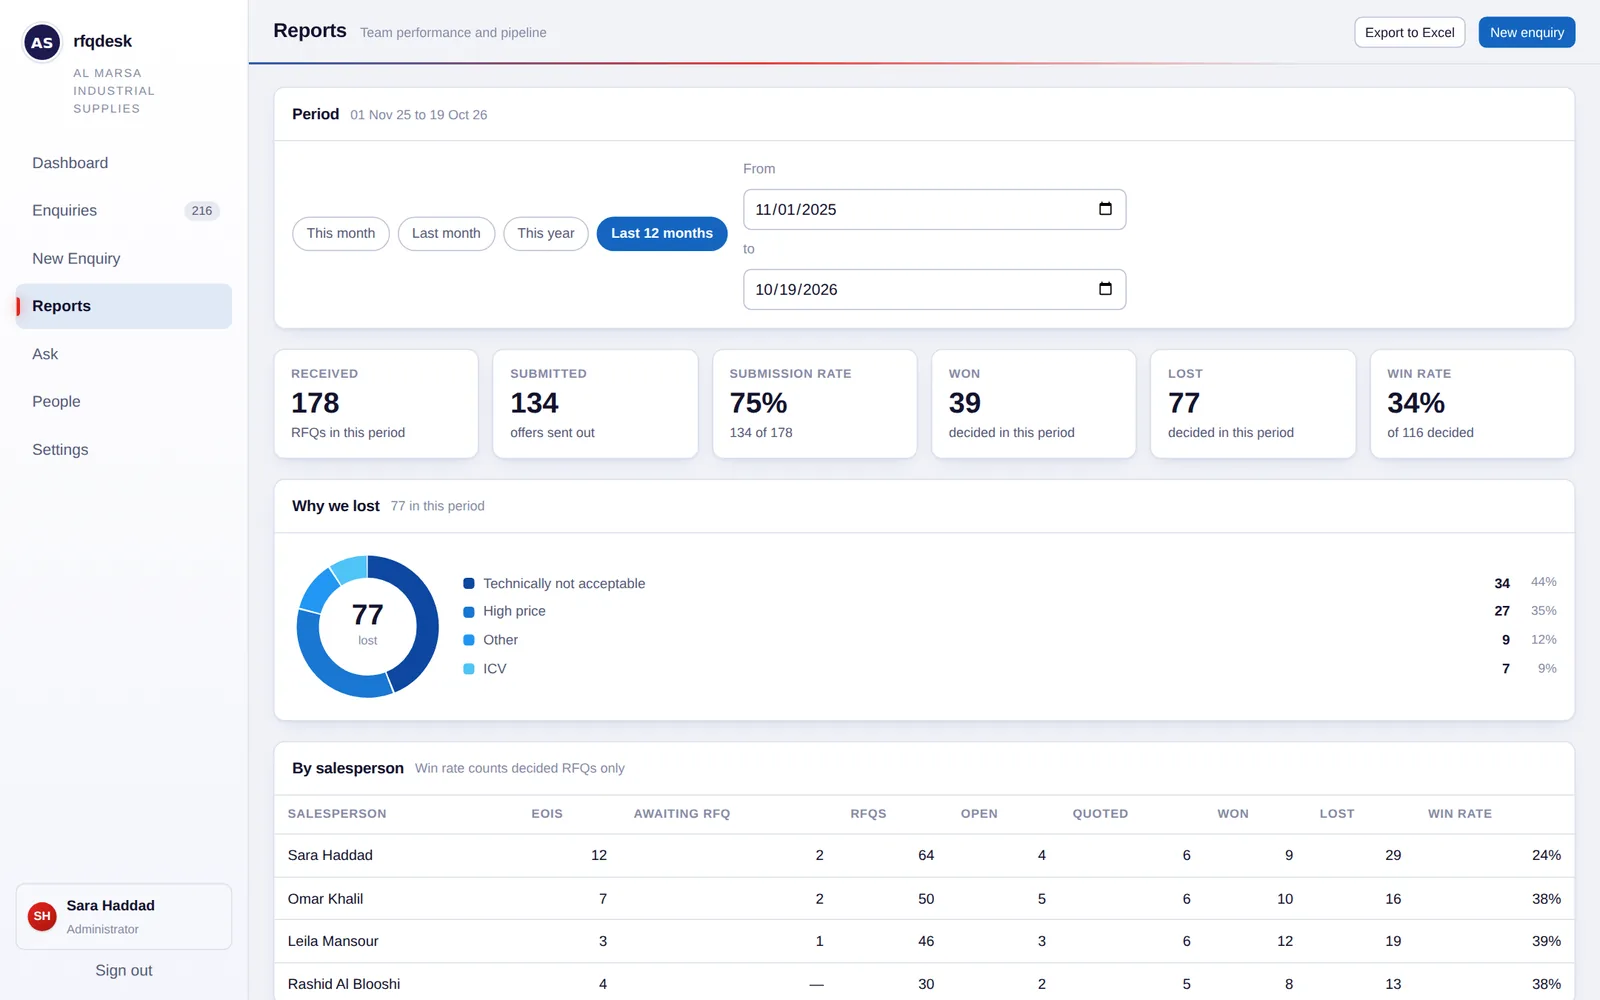This screenshot has height=1000, width=1600.
Task: Click the dark blue Technically not acceptable swatch
Action: pyautogui.click(x=469, y=583)
